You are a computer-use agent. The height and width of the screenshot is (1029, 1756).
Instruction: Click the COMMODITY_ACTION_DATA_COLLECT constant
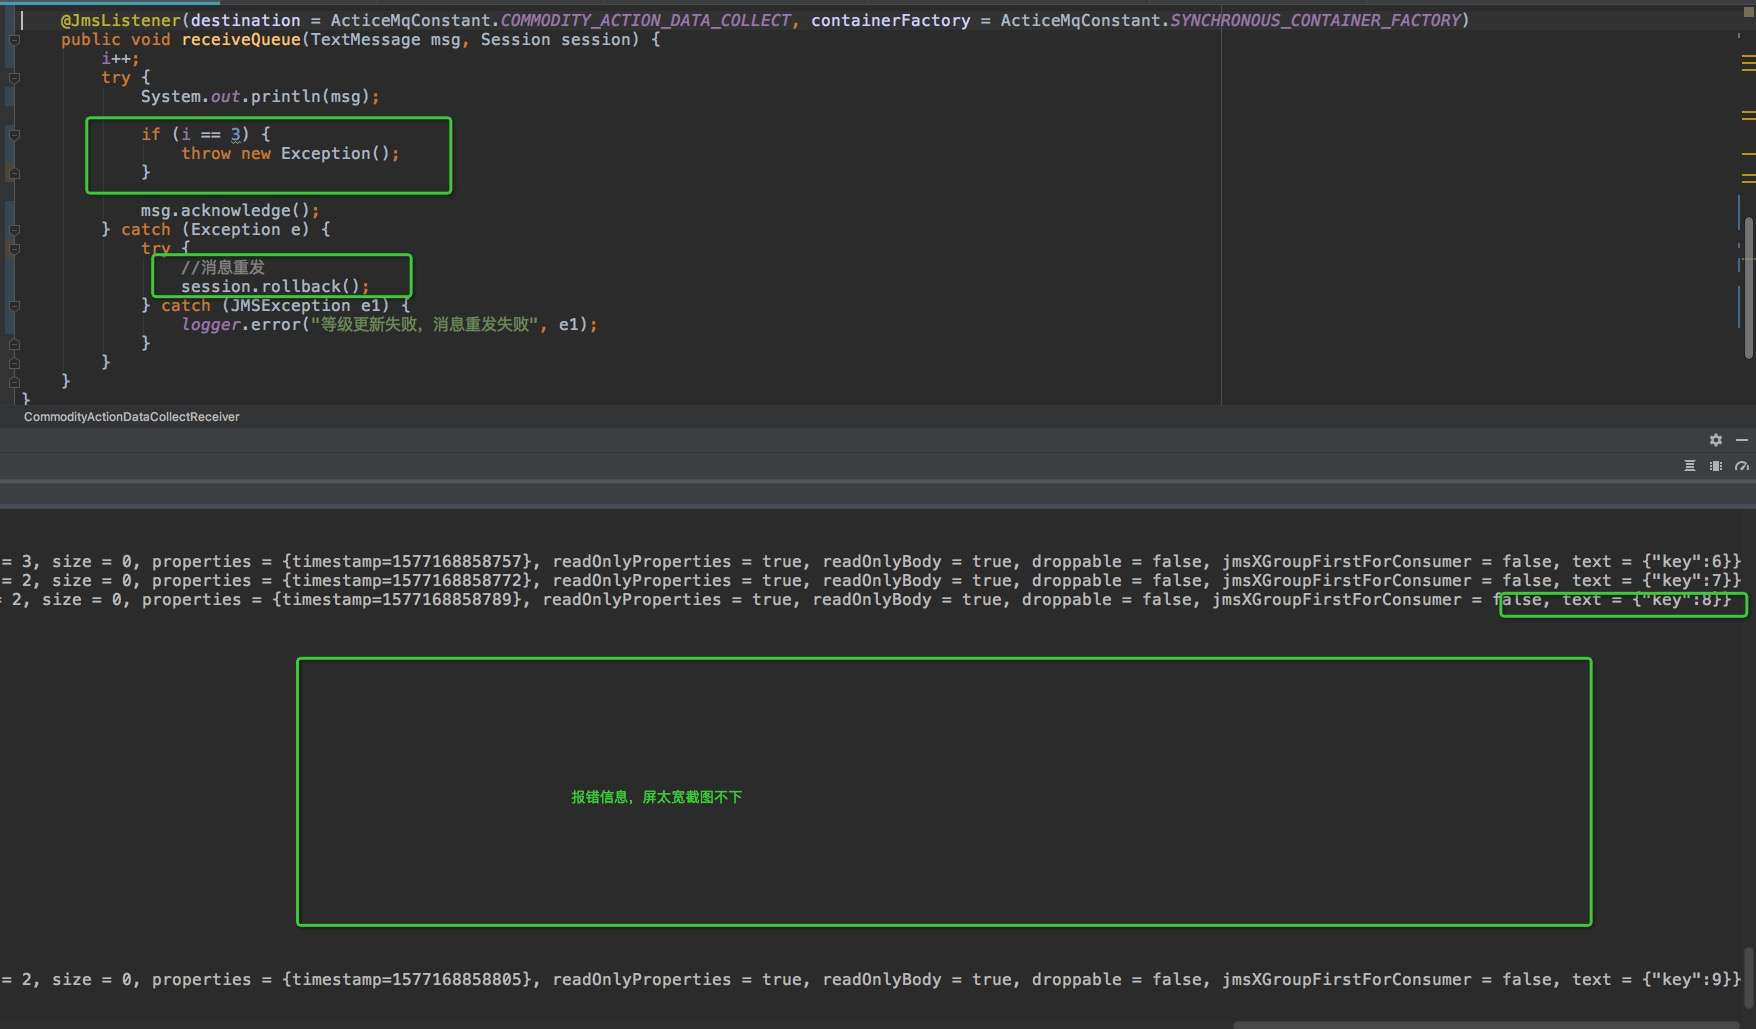coord(645,20)
